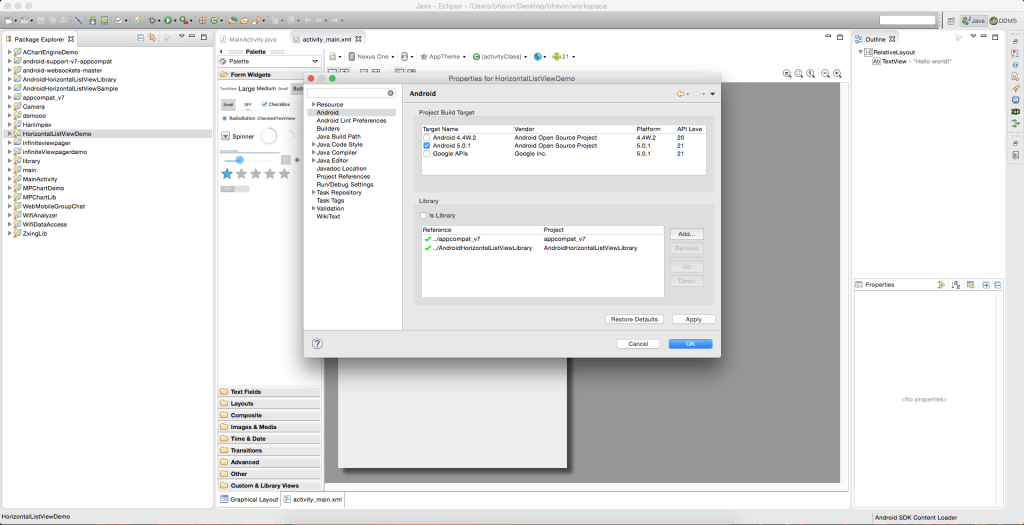
Task: Click zoom to 100% icon in layout editor
Action: coord(810,74)
